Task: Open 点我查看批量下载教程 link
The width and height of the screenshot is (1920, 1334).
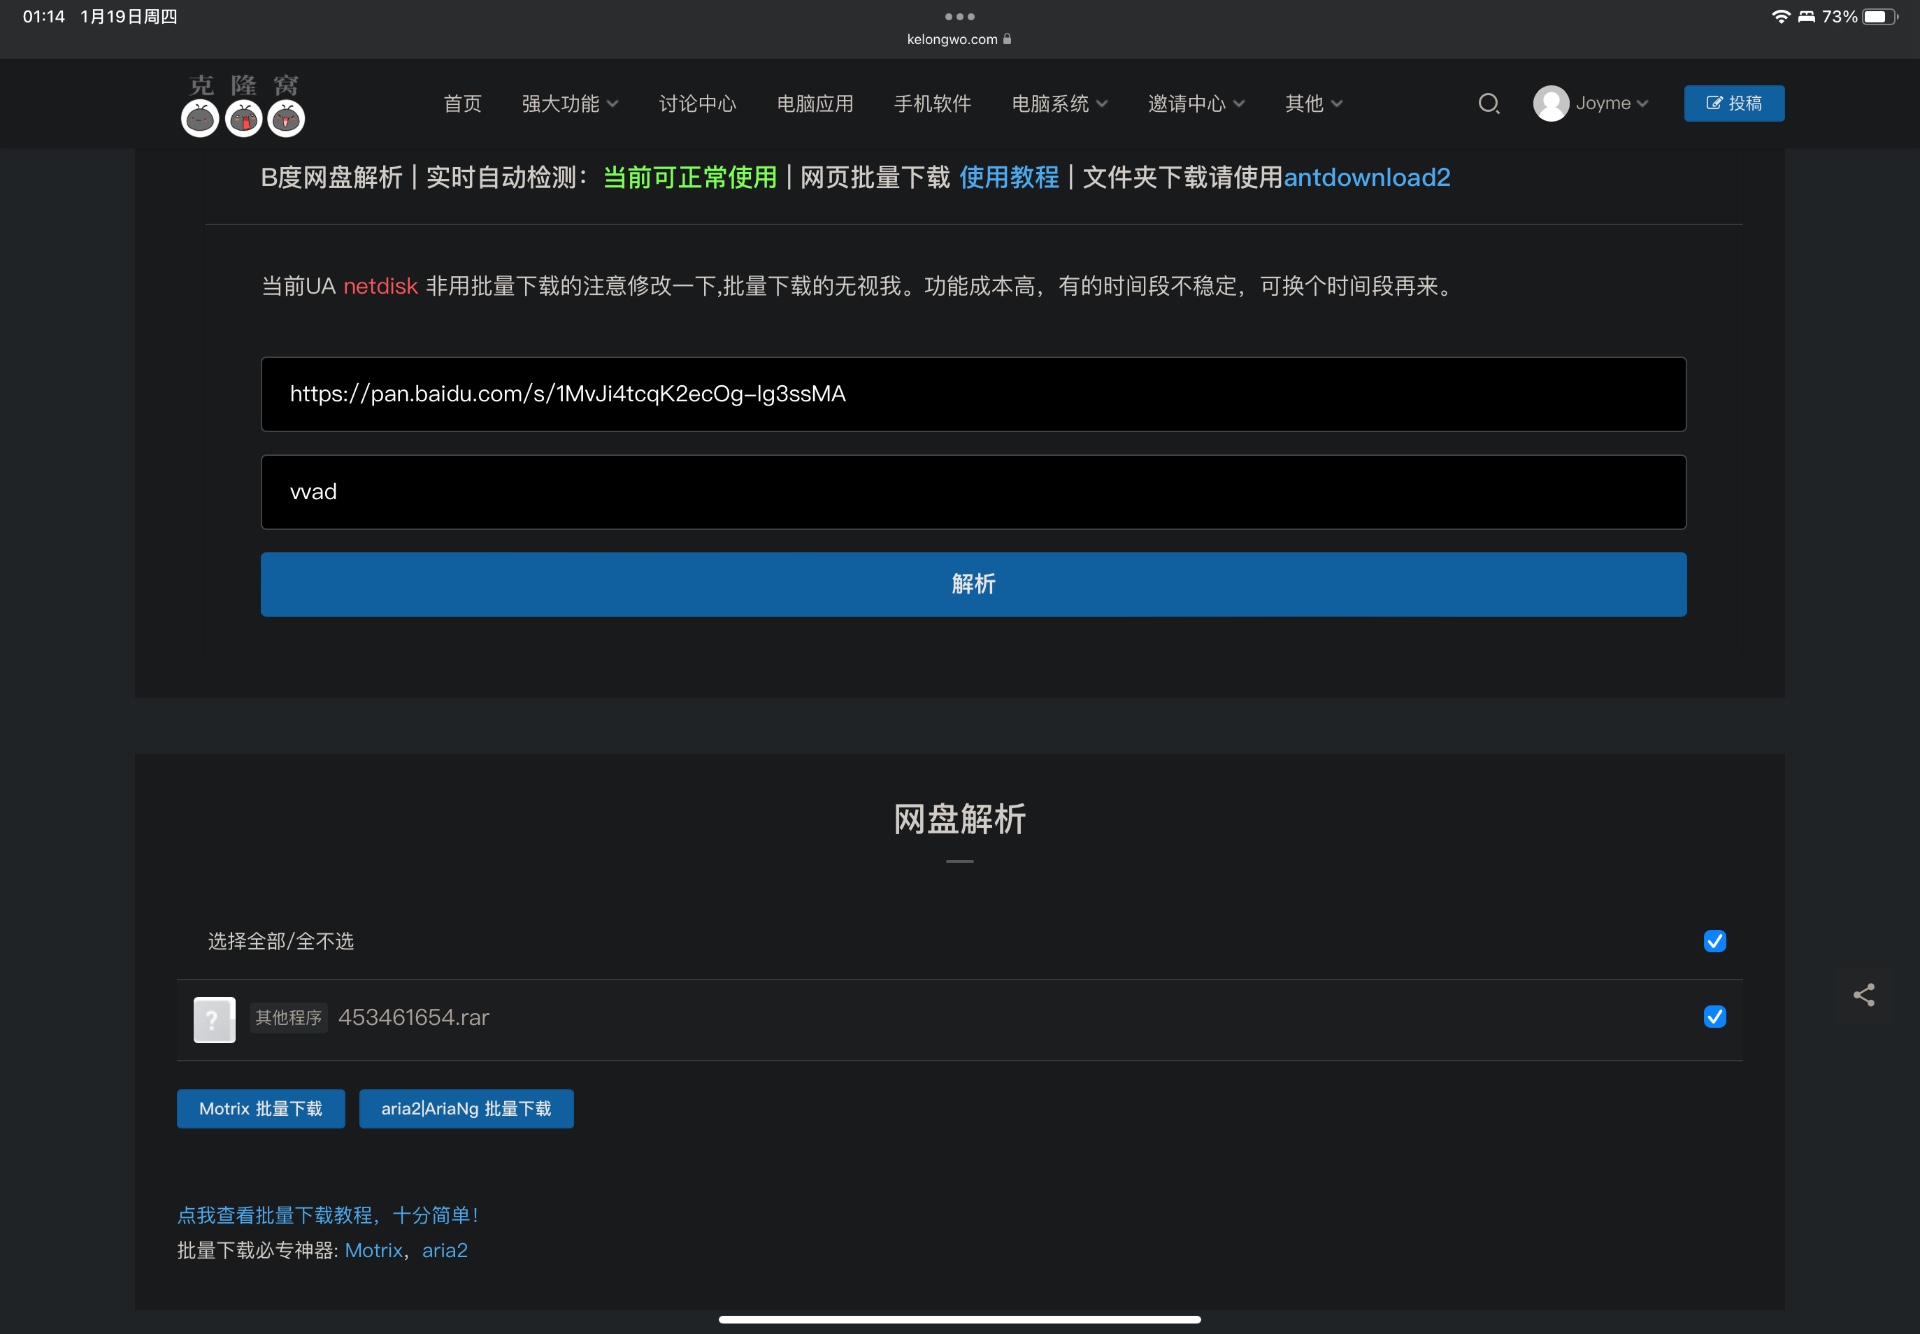Action: coord(328,1215)
